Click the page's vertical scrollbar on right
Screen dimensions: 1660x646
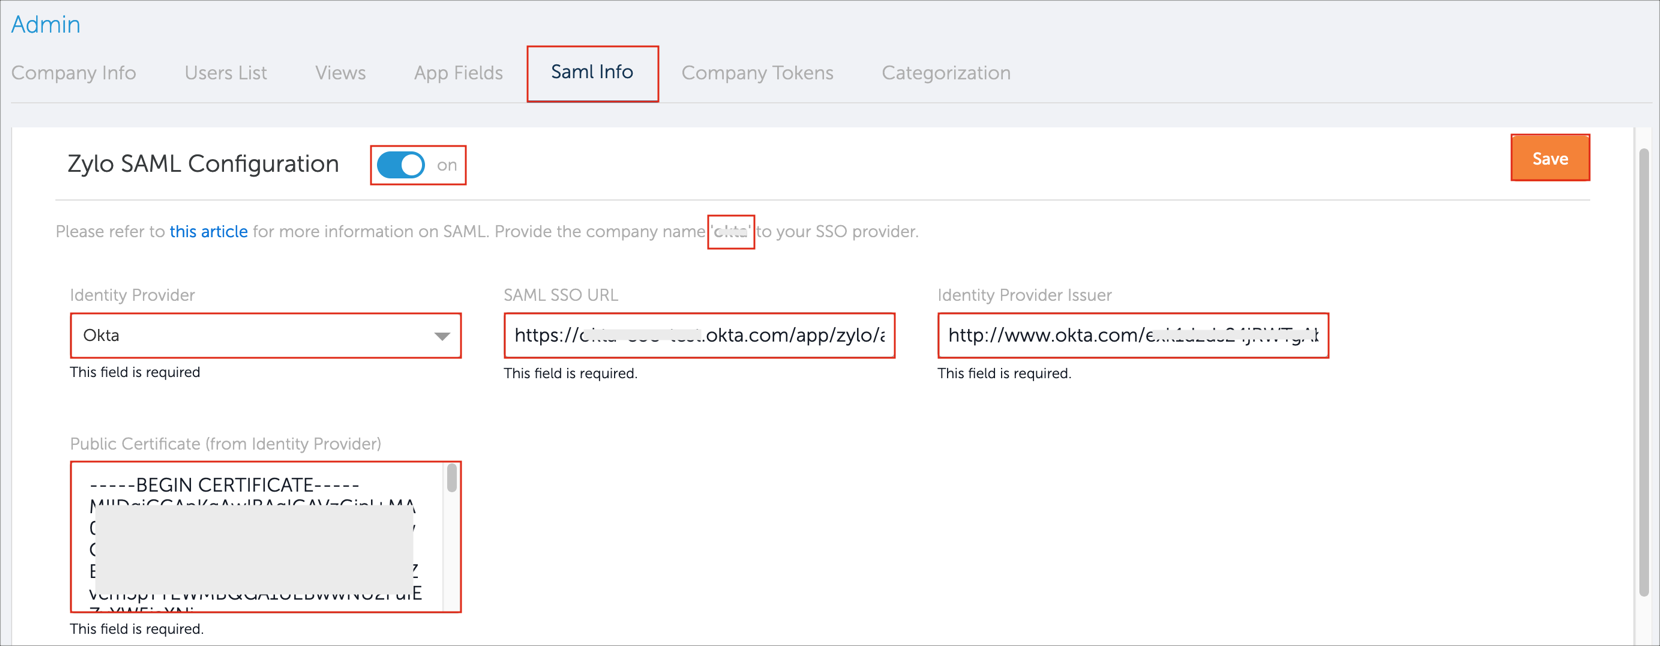tap(1643, 370)
